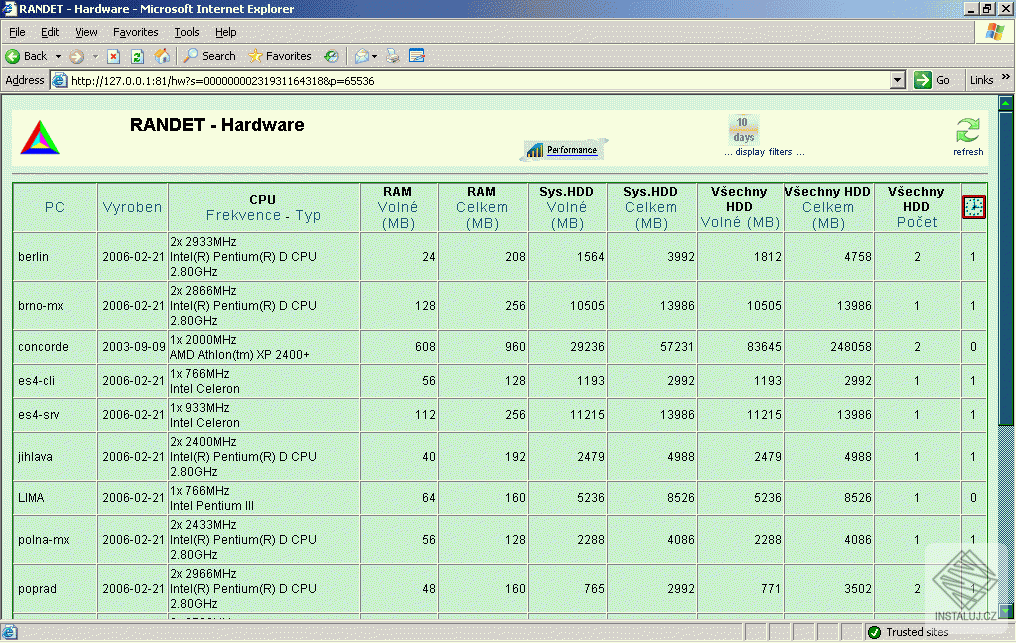Click the display filters link
This screenshot has height=643, width=1016.
764,152
